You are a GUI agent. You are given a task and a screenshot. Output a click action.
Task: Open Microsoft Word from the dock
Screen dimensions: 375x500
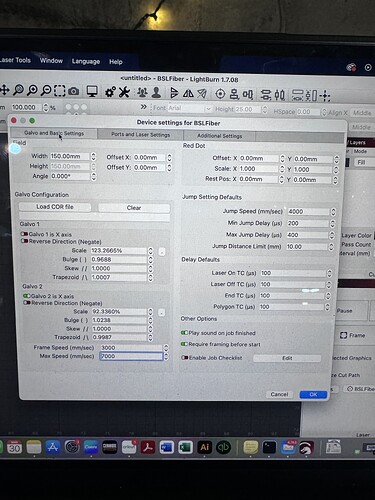167,447
